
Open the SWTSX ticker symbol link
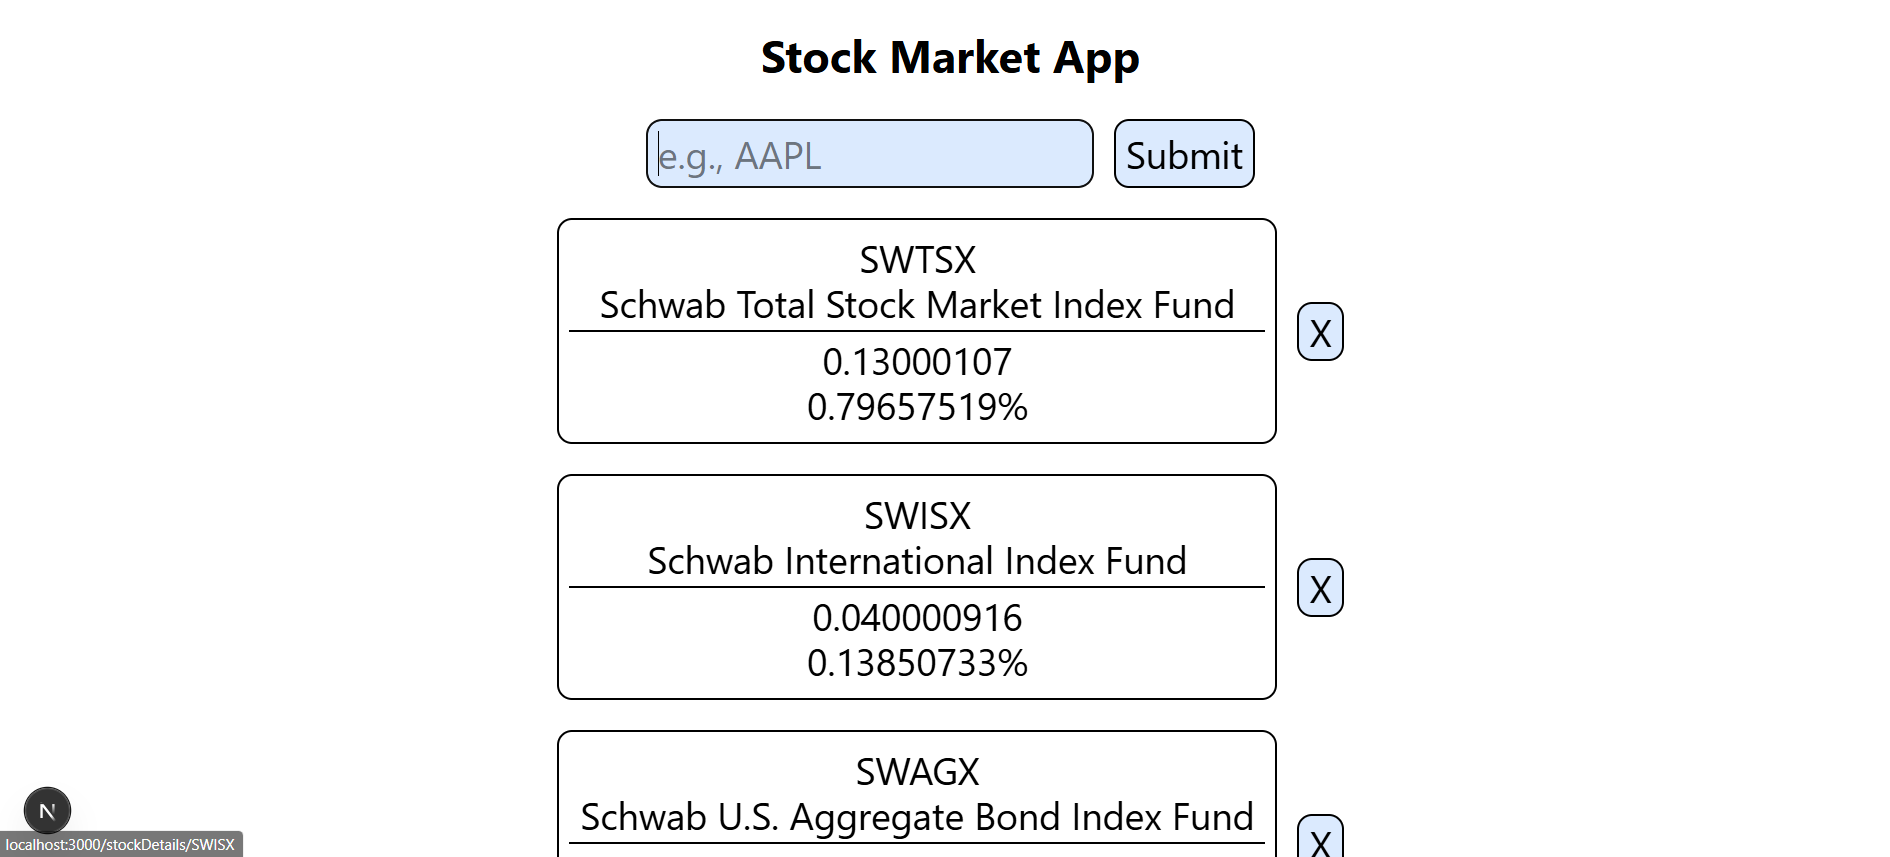[917, 260]
